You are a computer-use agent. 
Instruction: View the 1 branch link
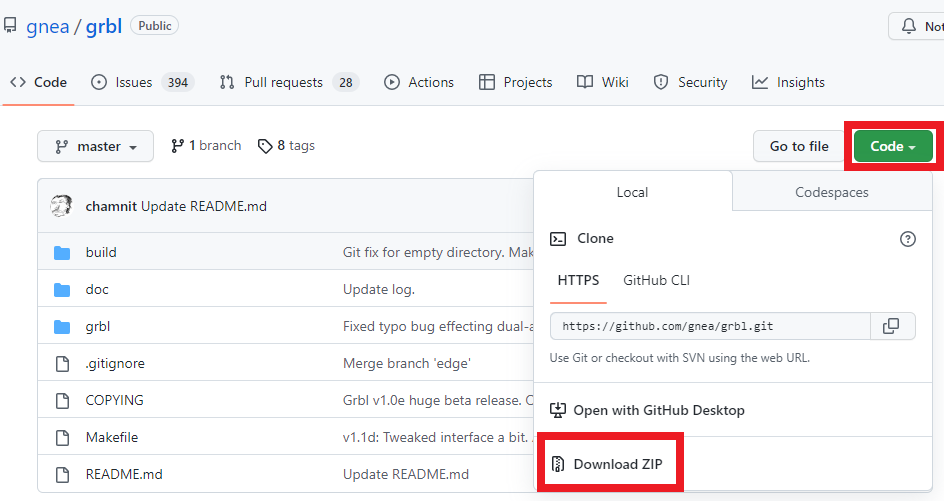(x=206, y=146)
